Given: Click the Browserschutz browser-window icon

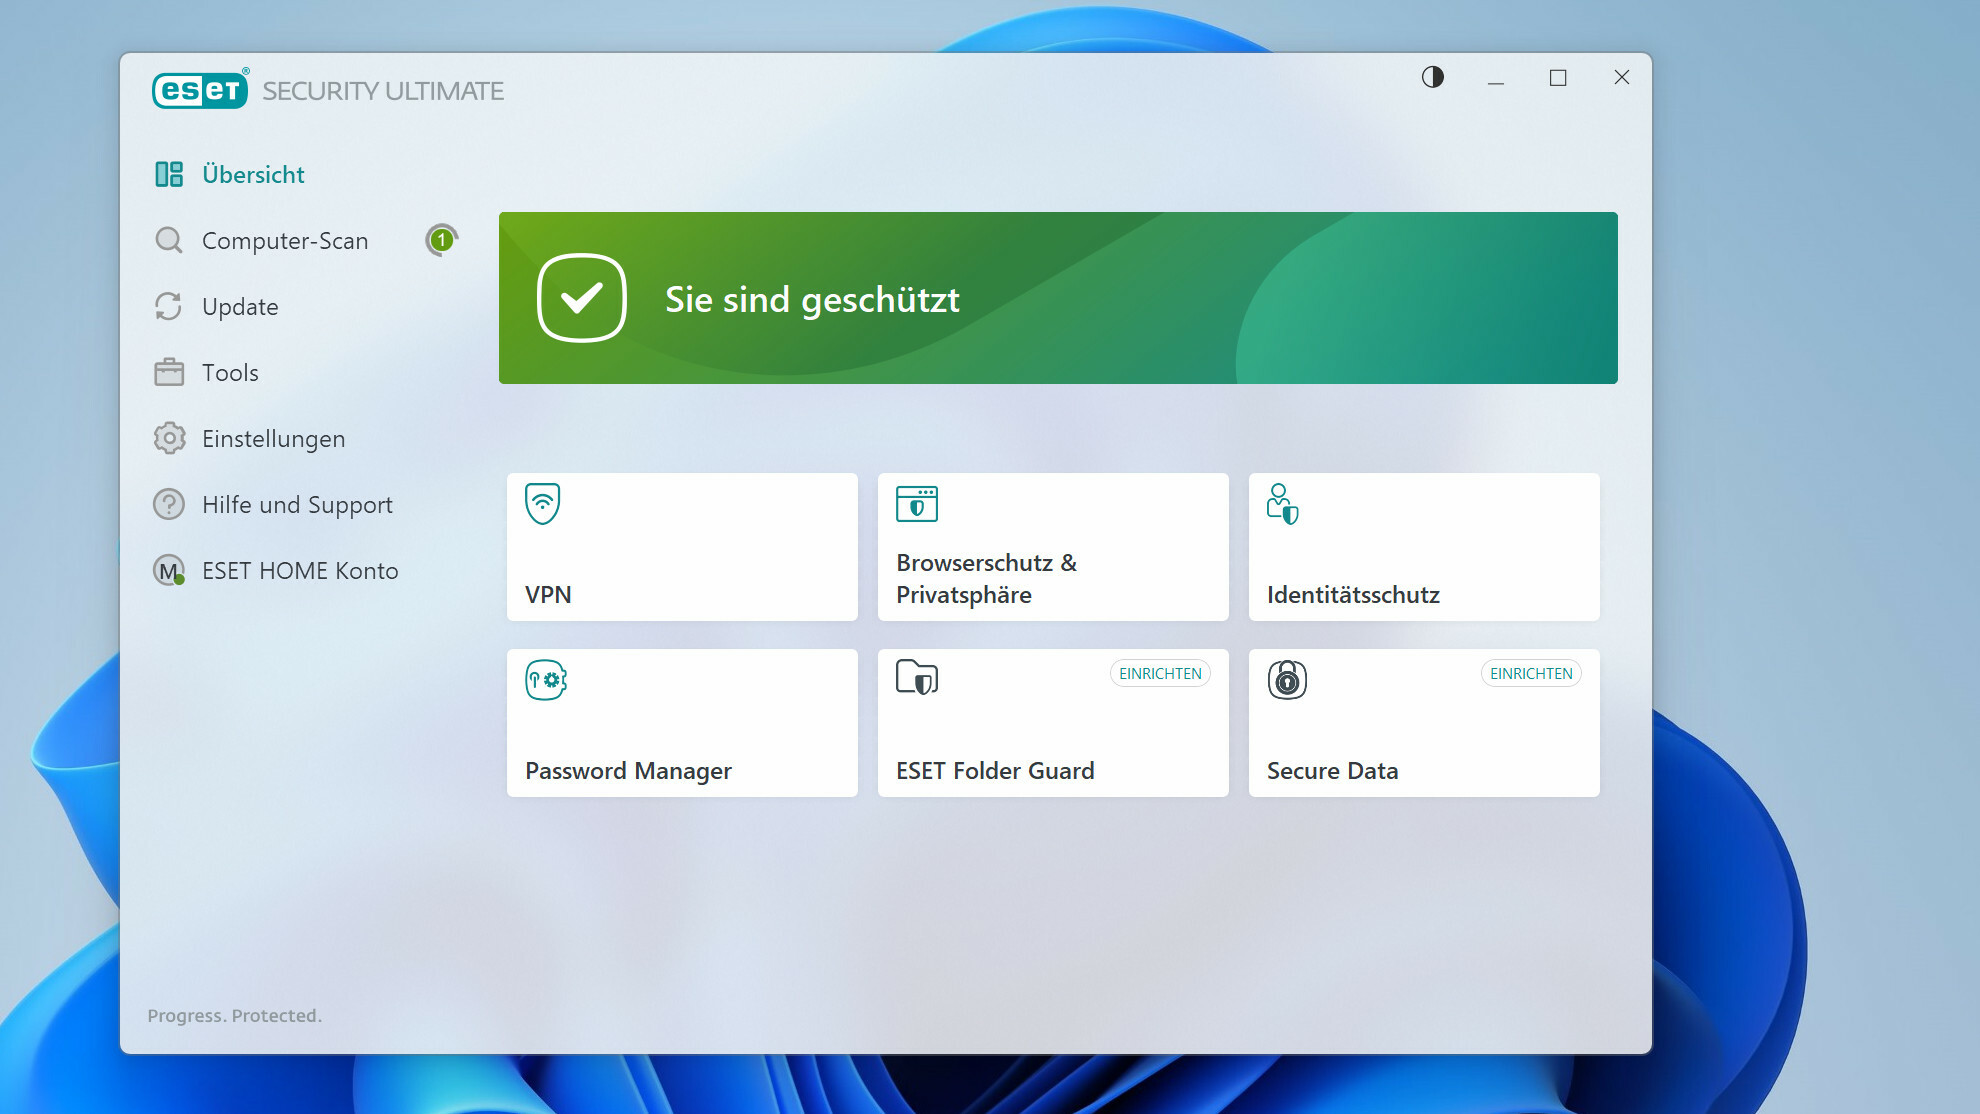Looking at the screenshot, I should [x=917, y=504].
